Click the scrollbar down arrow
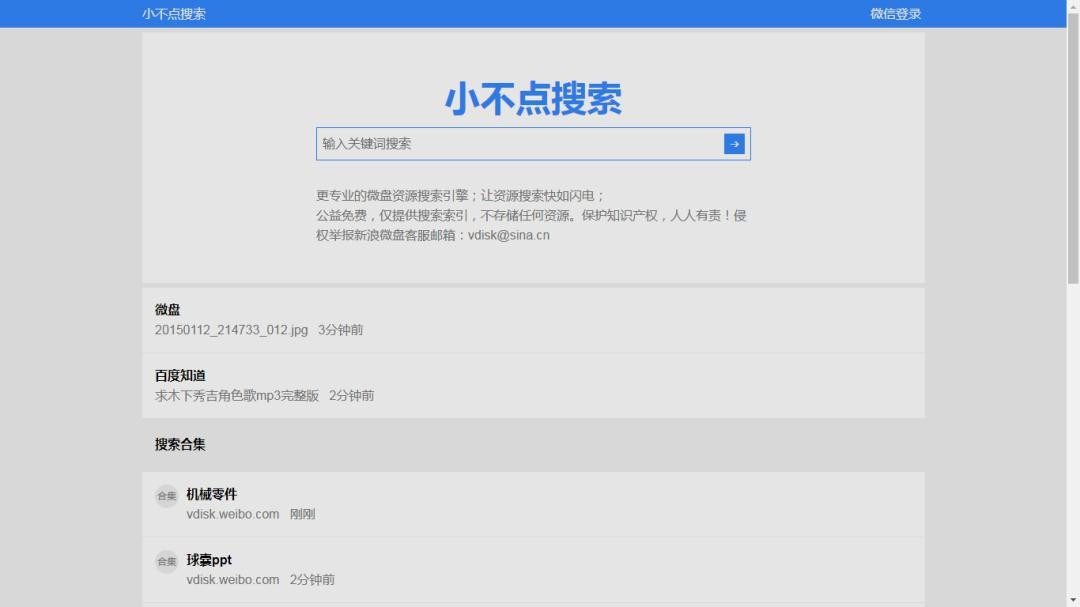The width and height of the screenshot is (1080, 607). click(1073, 600)
